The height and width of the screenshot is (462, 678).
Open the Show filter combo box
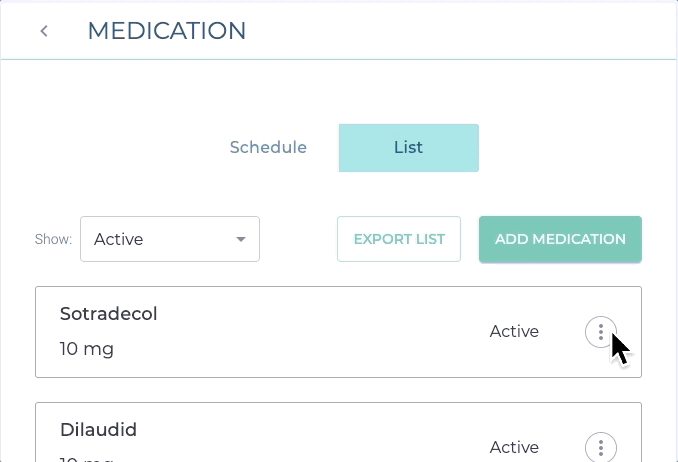[170, 239]
